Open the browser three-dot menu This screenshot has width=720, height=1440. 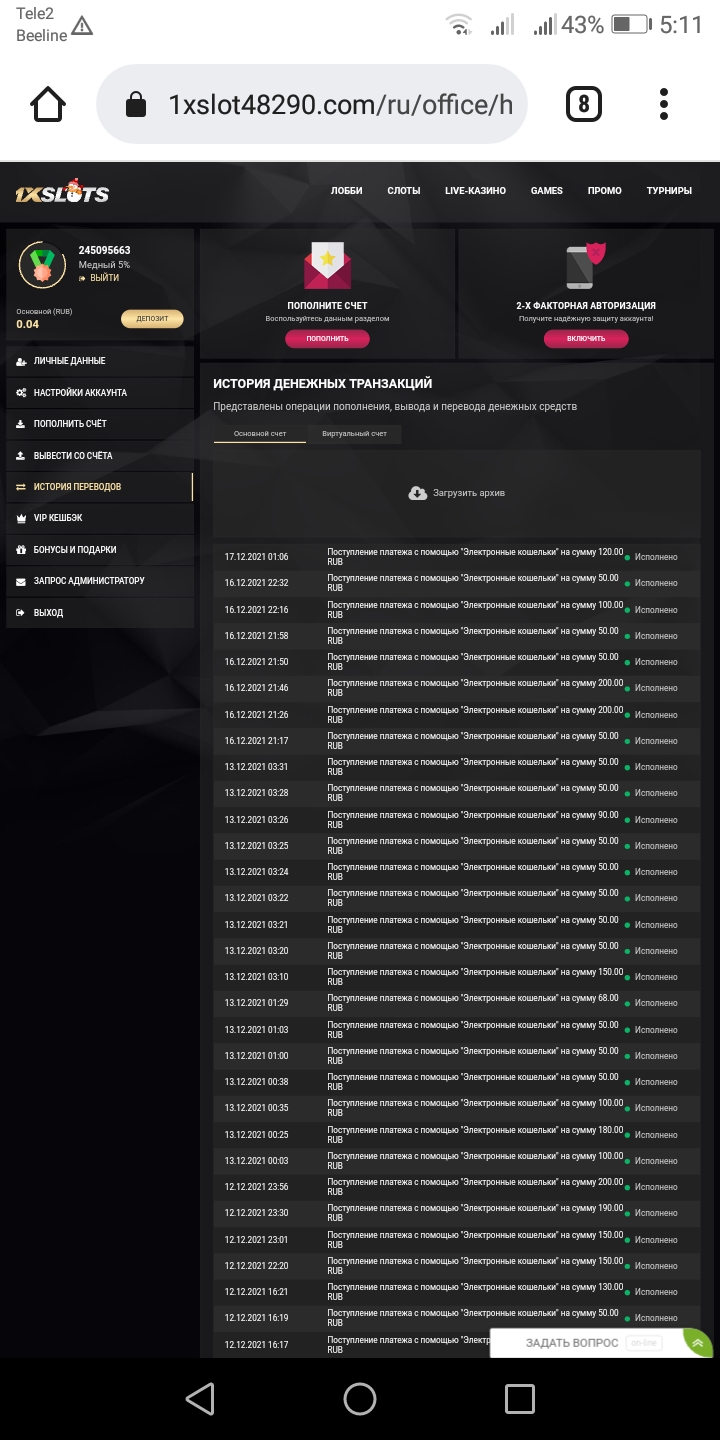coord(664,104)
